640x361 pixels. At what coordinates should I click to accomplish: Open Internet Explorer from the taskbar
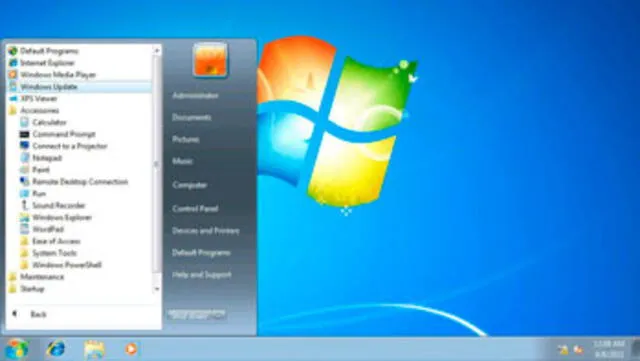pyautogui.click(x=56, y=349)
